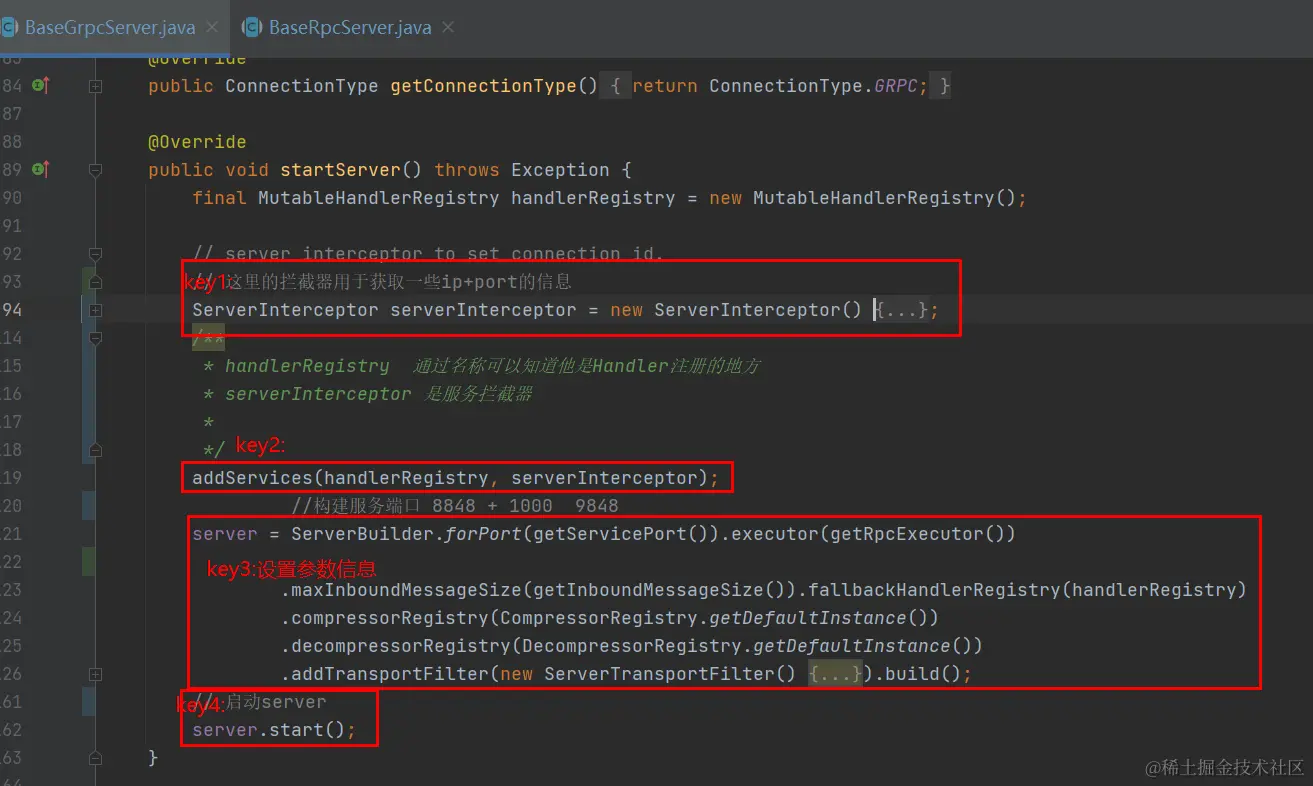Image resolution: width=1313 pixels, height=786 pixels.
Task: Expand the folded {...} after new ServerTransportFilter()
Action: click(x=836, y=674)
